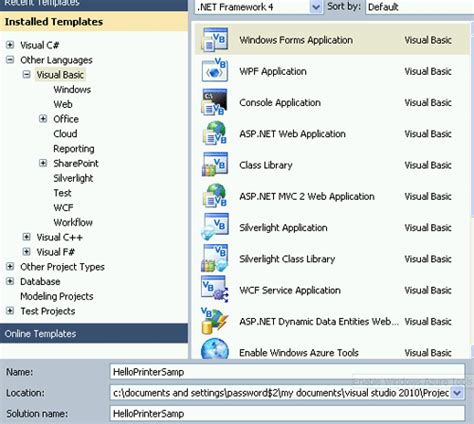The height and width of the screenshot is (424, 474).
Task: Expand the Database node
Action: 10,281
